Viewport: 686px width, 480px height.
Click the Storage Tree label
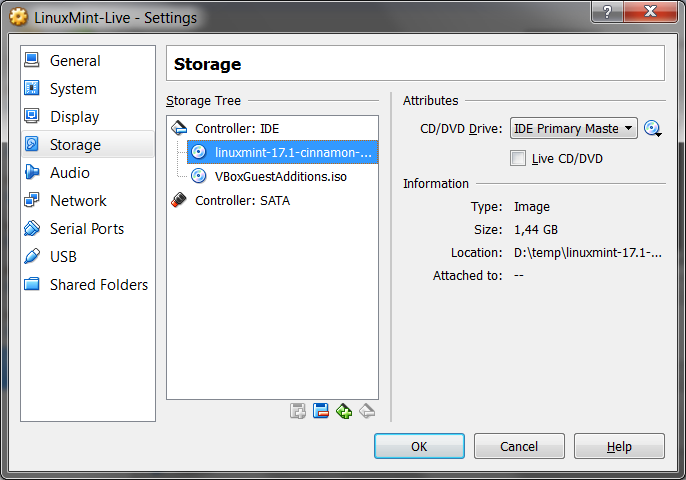click(203, 101)
